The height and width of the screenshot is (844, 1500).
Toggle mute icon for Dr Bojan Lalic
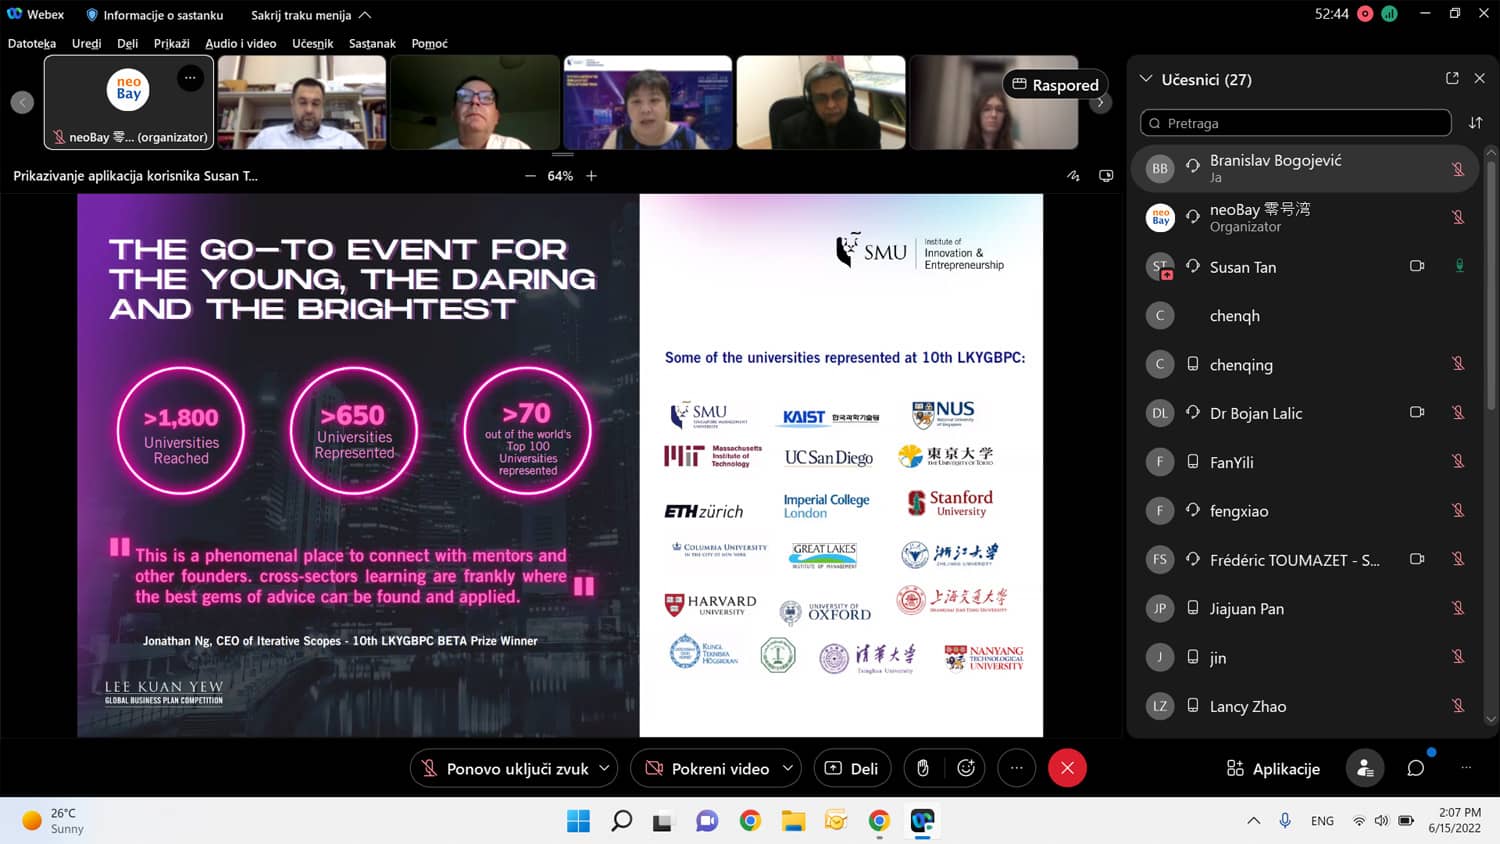(1458, 412)
